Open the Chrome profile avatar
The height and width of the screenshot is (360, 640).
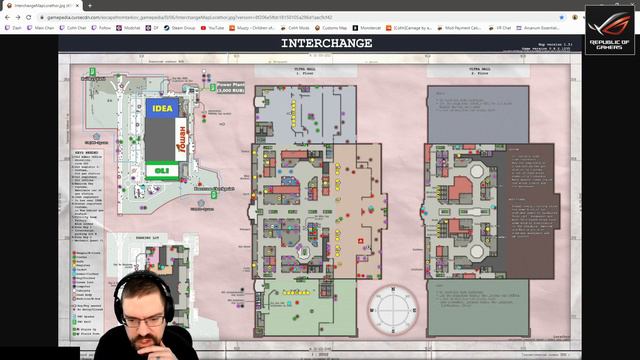575,18
